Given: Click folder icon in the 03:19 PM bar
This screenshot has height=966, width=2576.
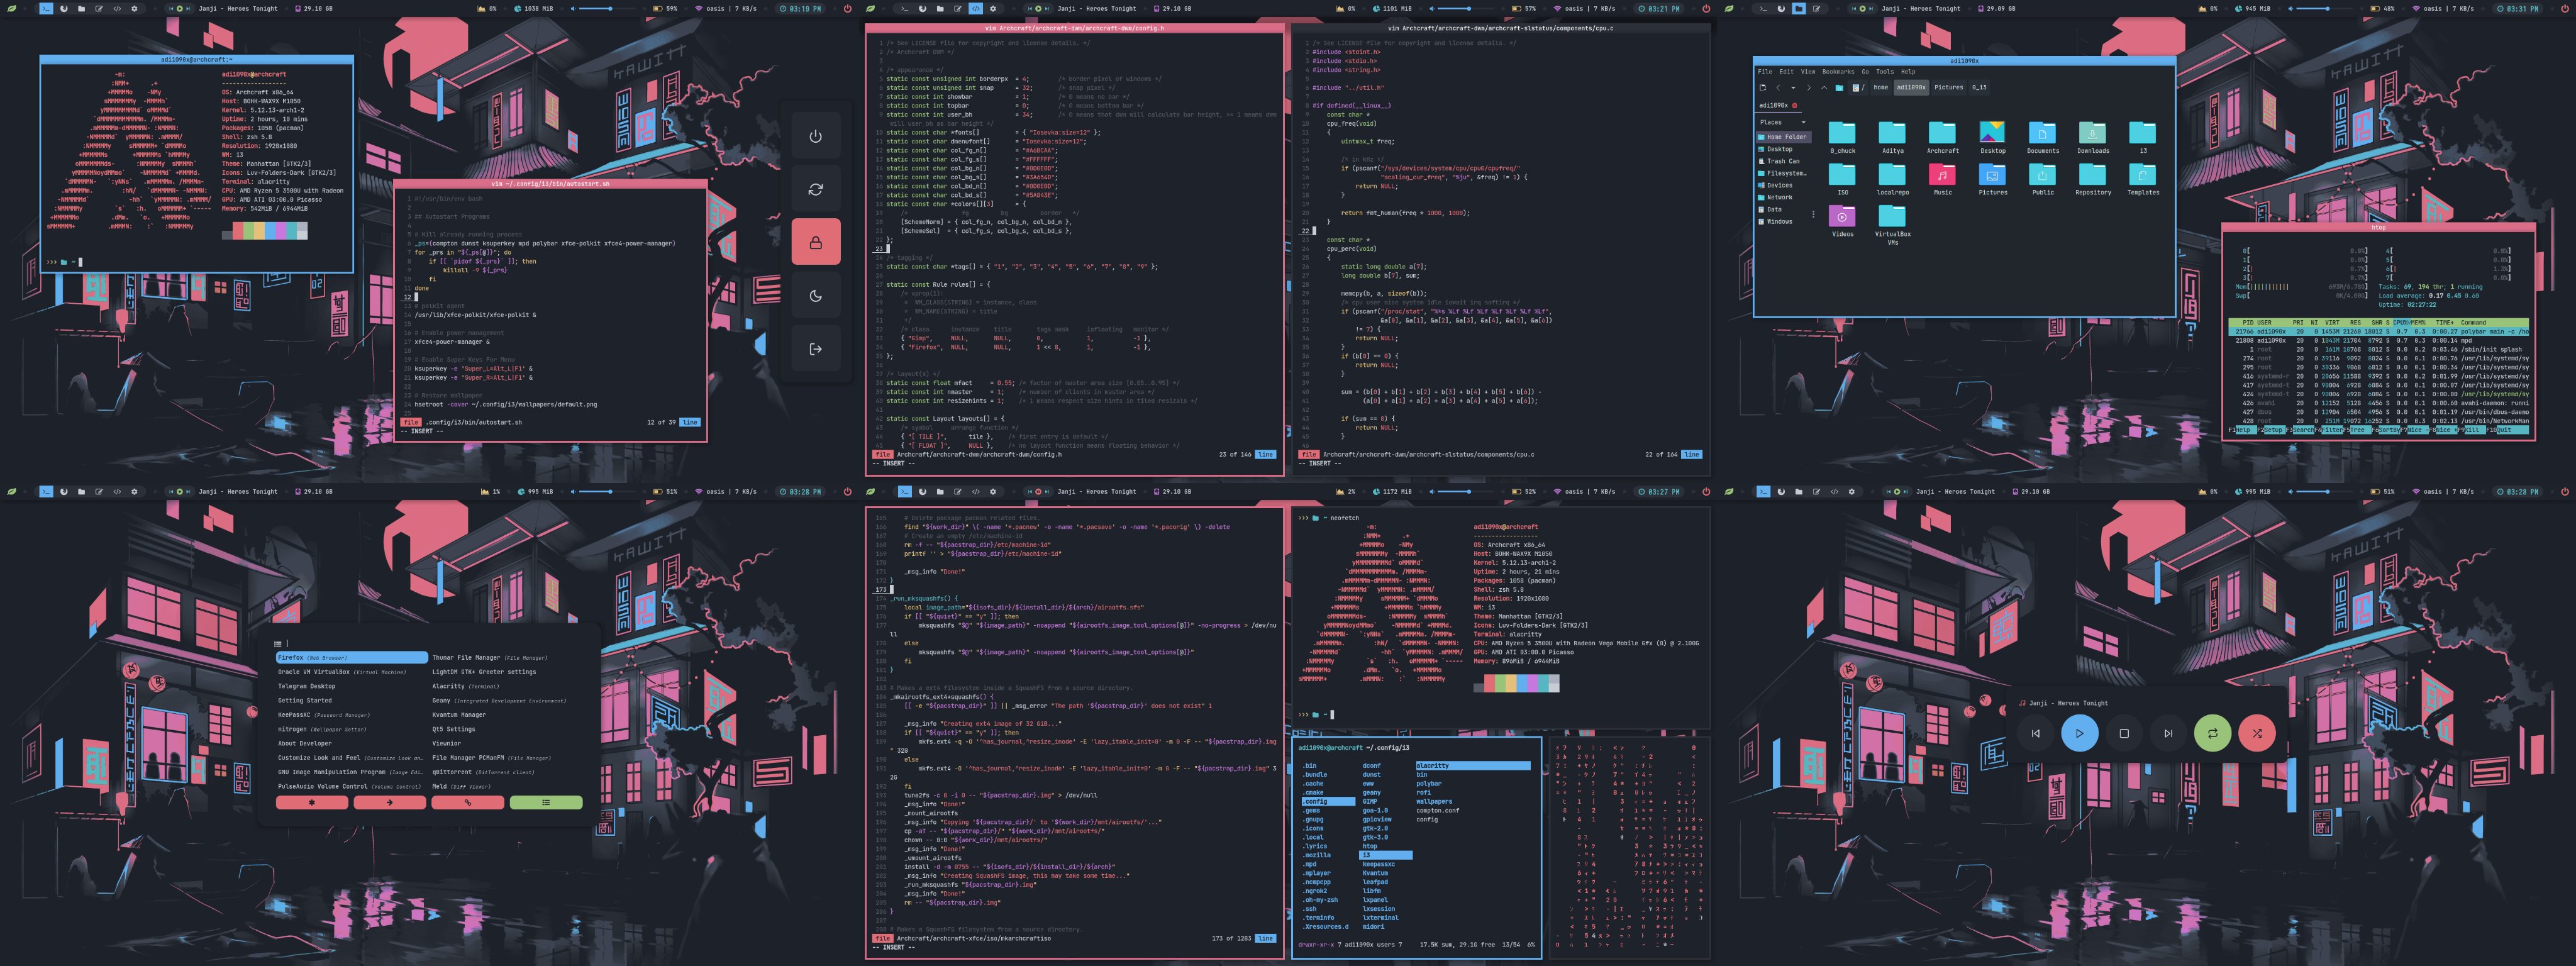Looking at the screenshot, I should pyautogui.click(x=82, y=8).
